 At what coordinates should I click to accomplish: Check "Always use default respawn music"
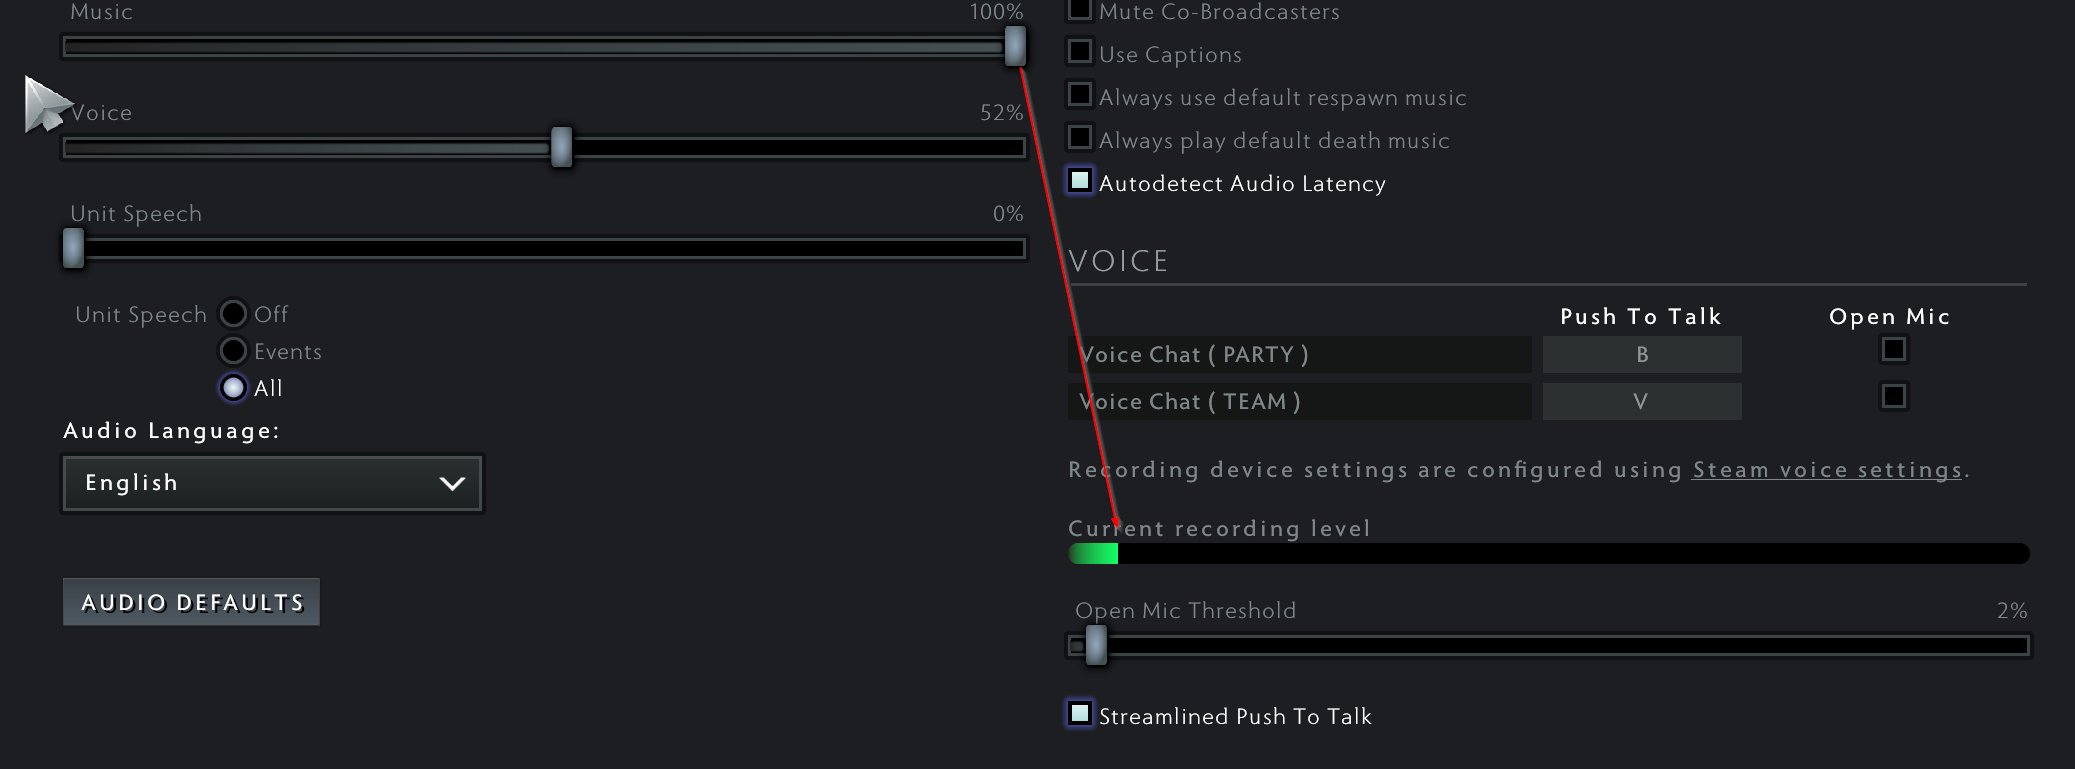(x=1080, y=94)
